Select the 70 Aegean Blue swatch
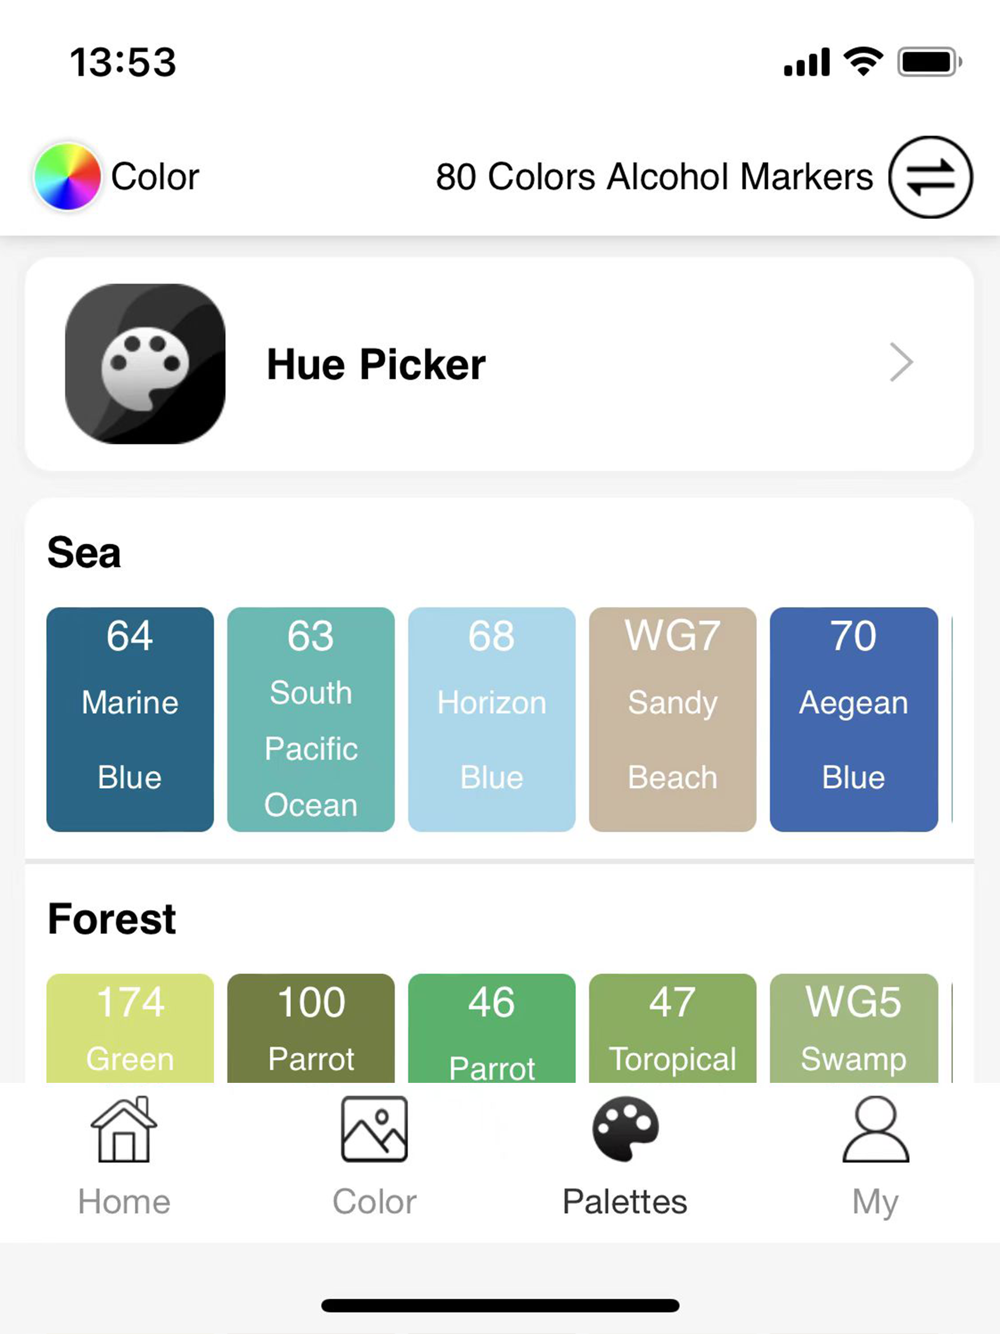 tap(853, 719)
